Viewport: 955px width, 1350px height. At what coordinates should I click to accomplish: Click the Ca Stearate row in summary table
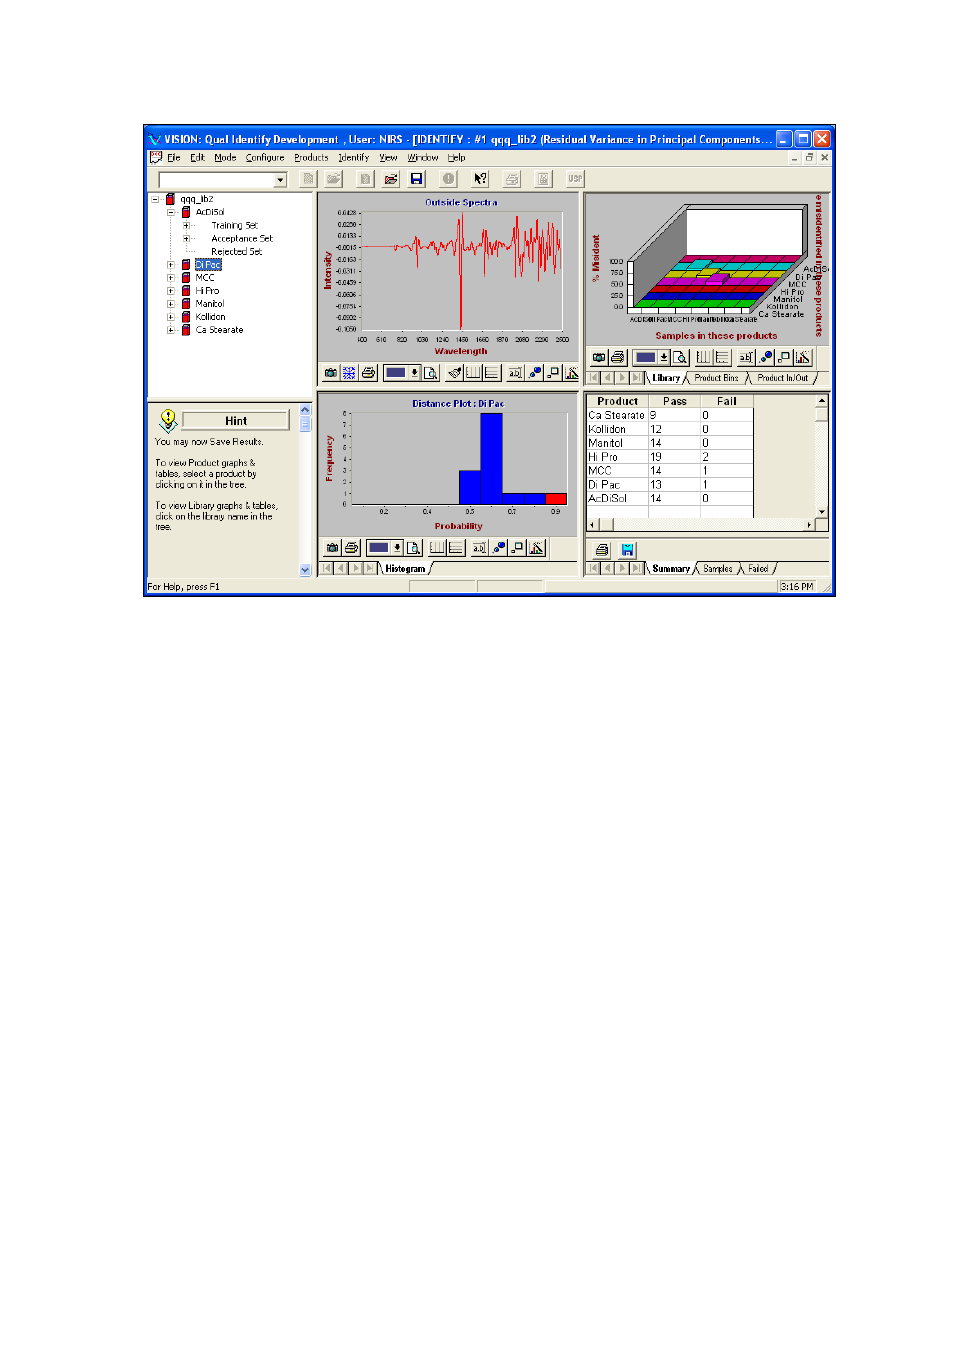pos(669,415)
